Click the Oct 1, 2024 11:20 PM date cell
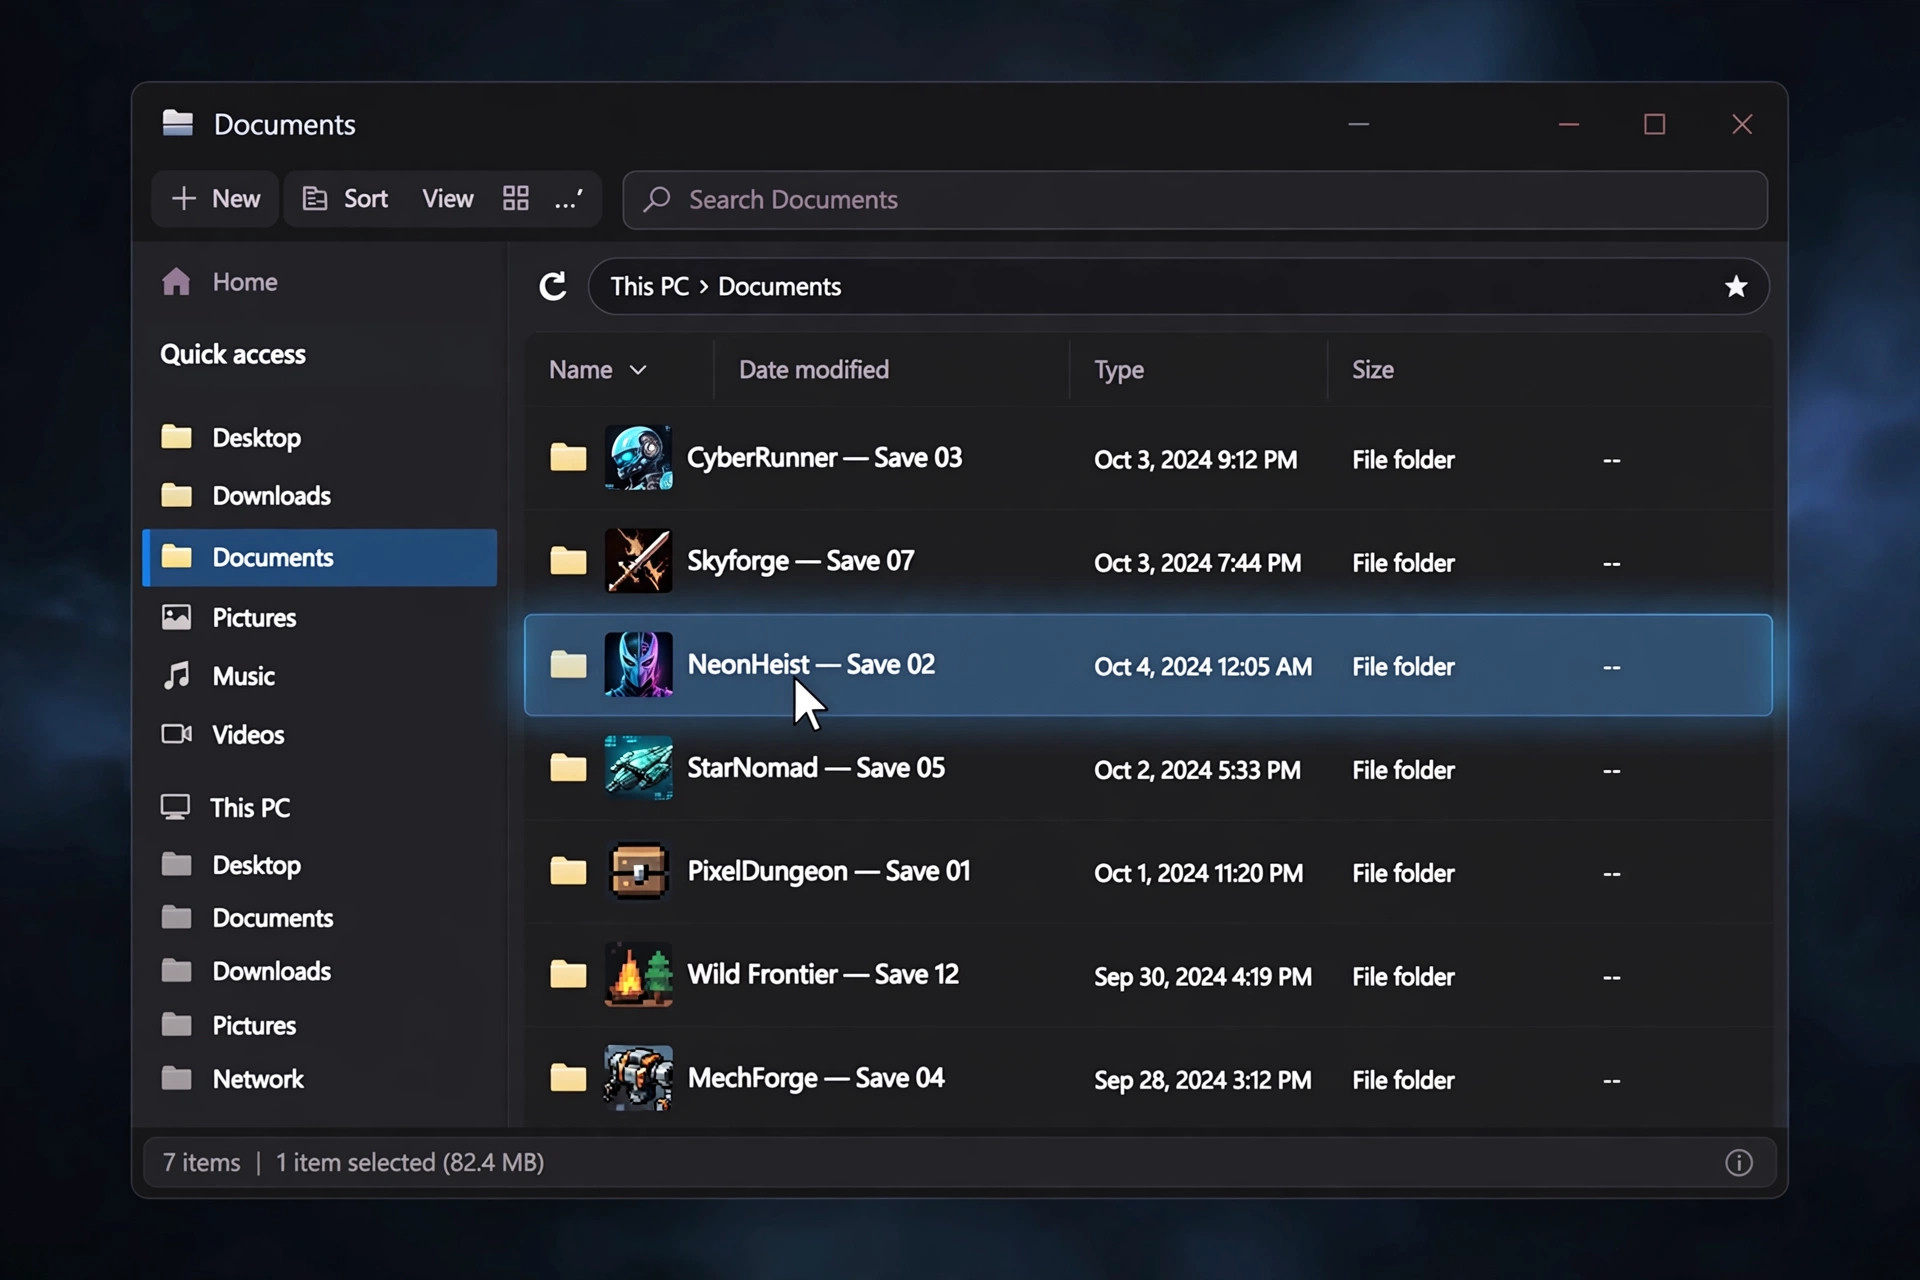The width and height of the screenshot is (1920, 1280). pos(1198,873)
